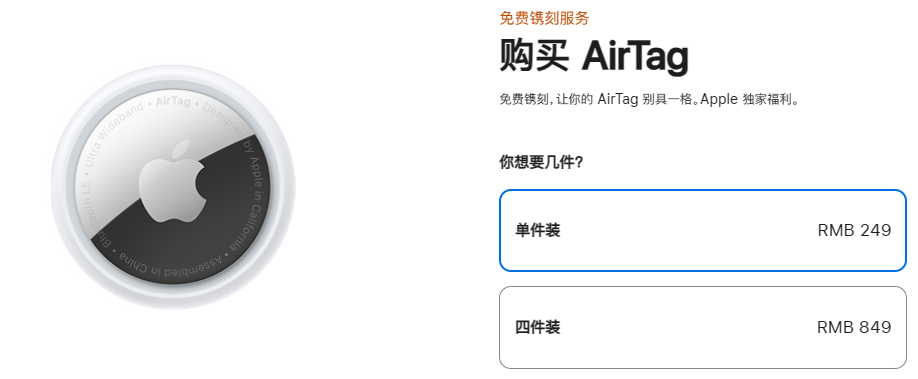Click the Assembled in China engraving
Image resolution: width=918 pixels, height=379 pixels.
pos(171,264)
